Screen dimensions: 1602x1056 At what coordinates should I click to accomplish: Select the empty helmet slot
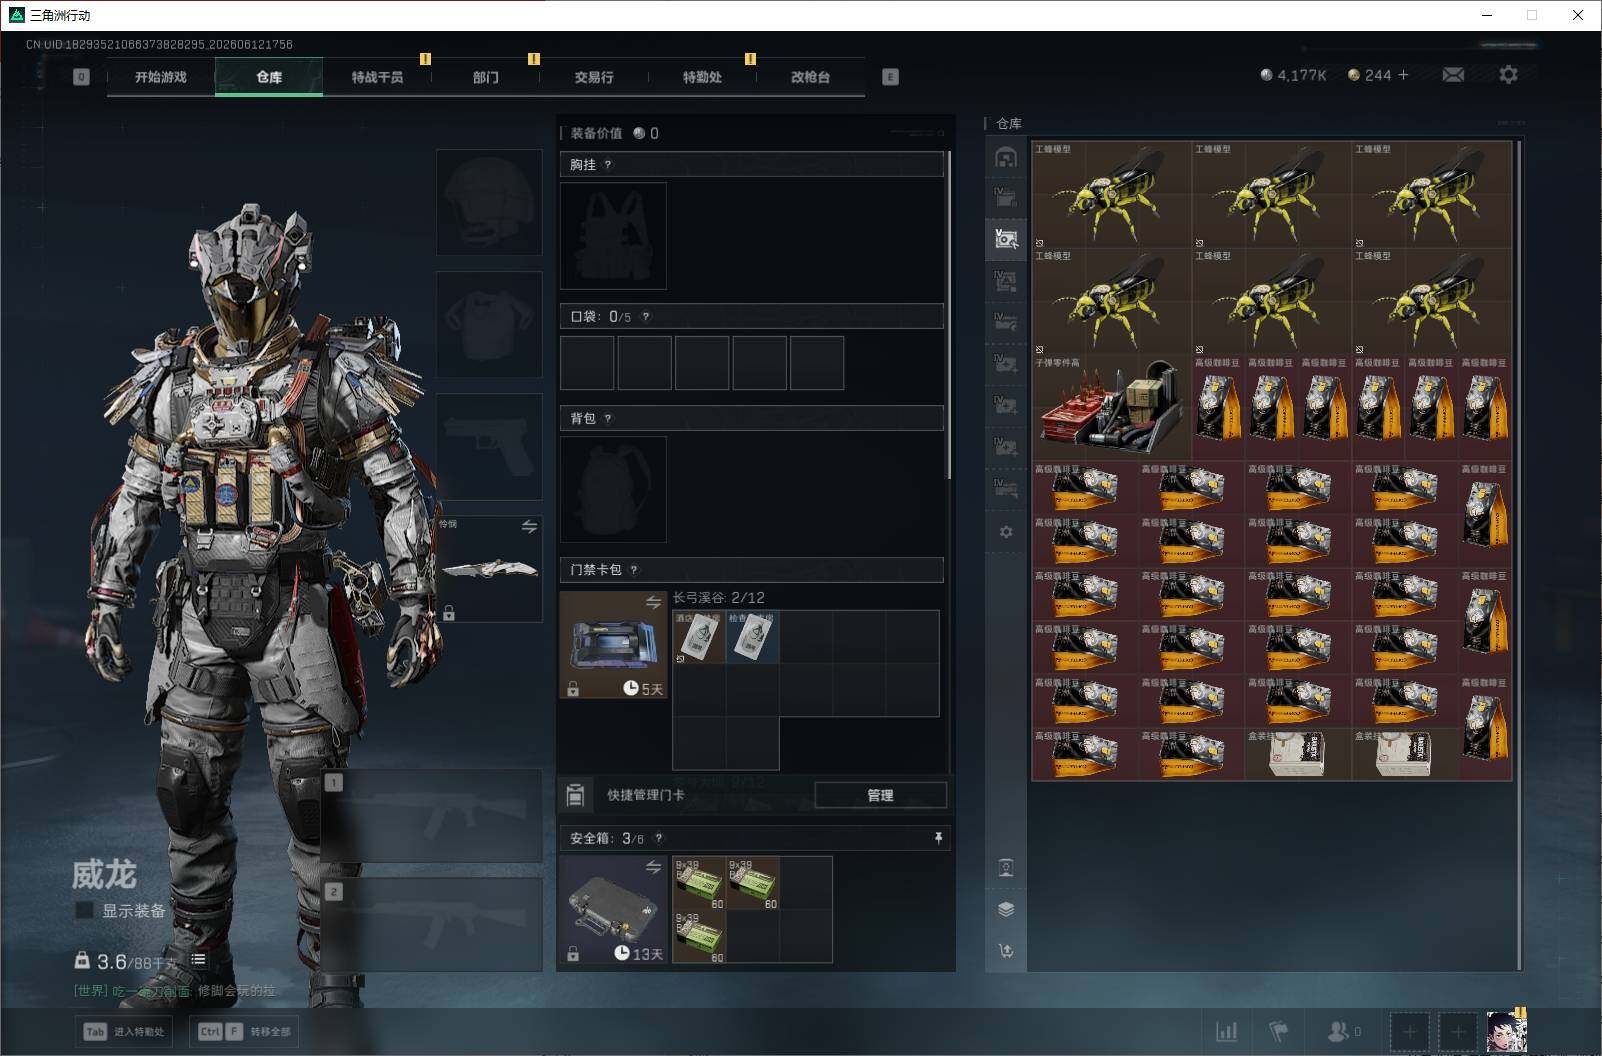click(x=489, y=202)
